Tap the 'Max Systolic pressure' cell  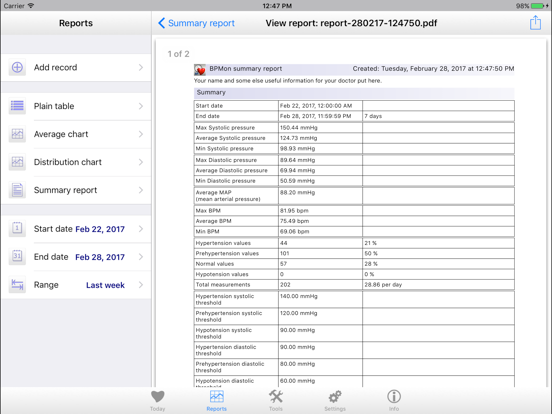click(236, 127)
